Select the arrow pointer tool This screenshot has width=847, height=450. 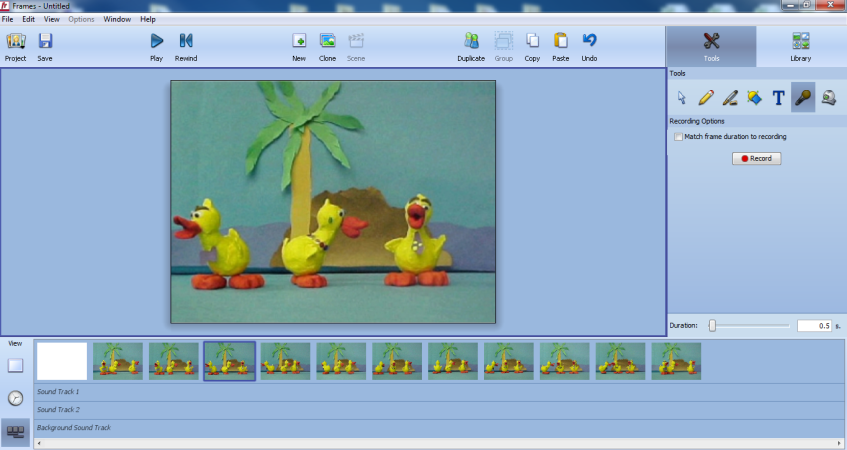pos(681,97)
